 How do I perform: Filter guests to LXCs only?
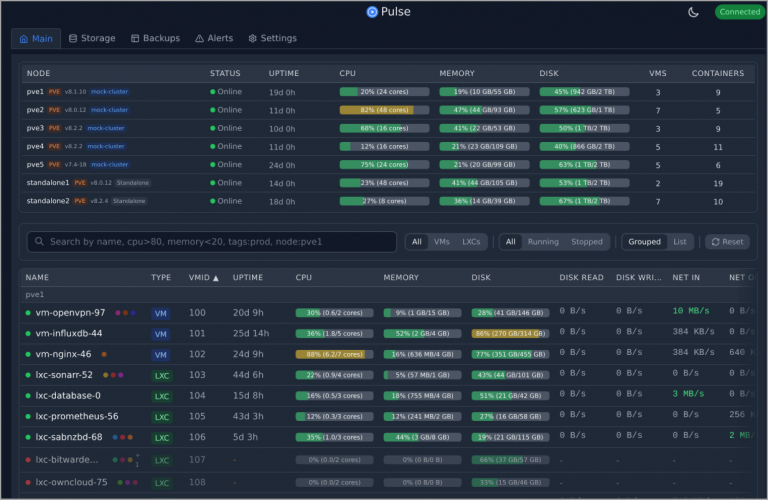click(471, 241)
